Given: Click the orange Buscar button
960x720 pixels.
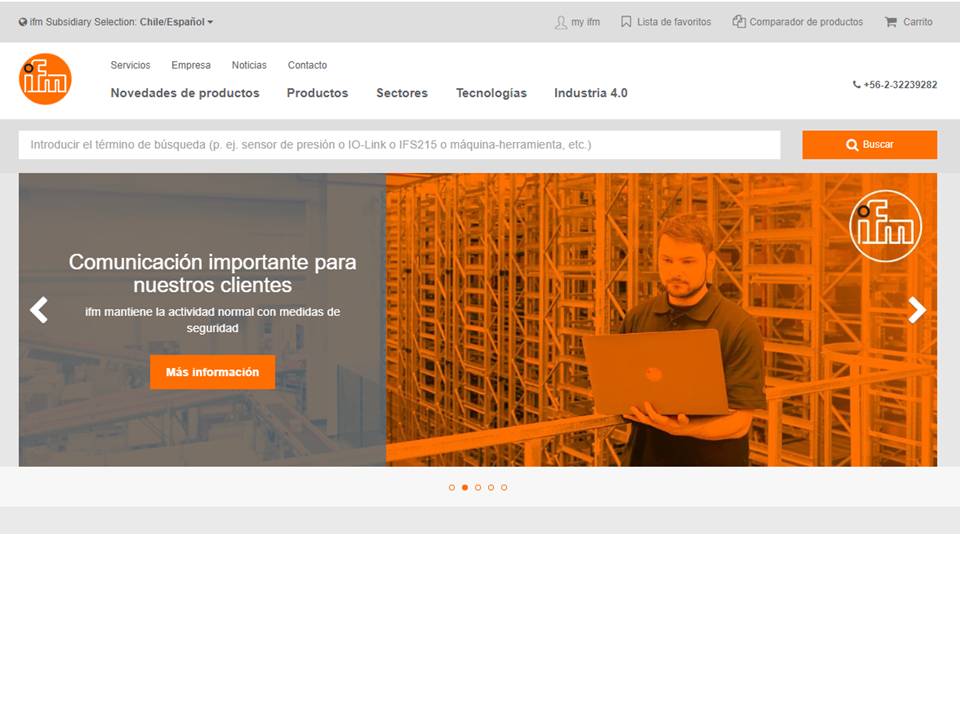Looking at the screenshot, I should pos(869,145).
